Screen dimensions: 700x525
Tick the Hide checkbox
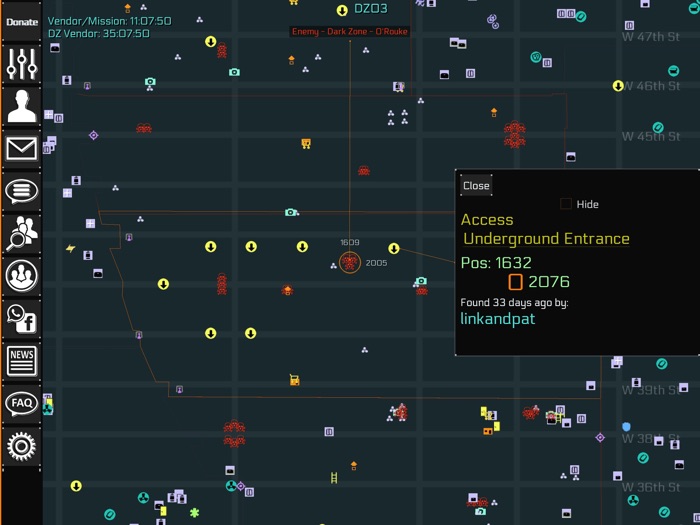pyautogui.click(x=566, y=204)
